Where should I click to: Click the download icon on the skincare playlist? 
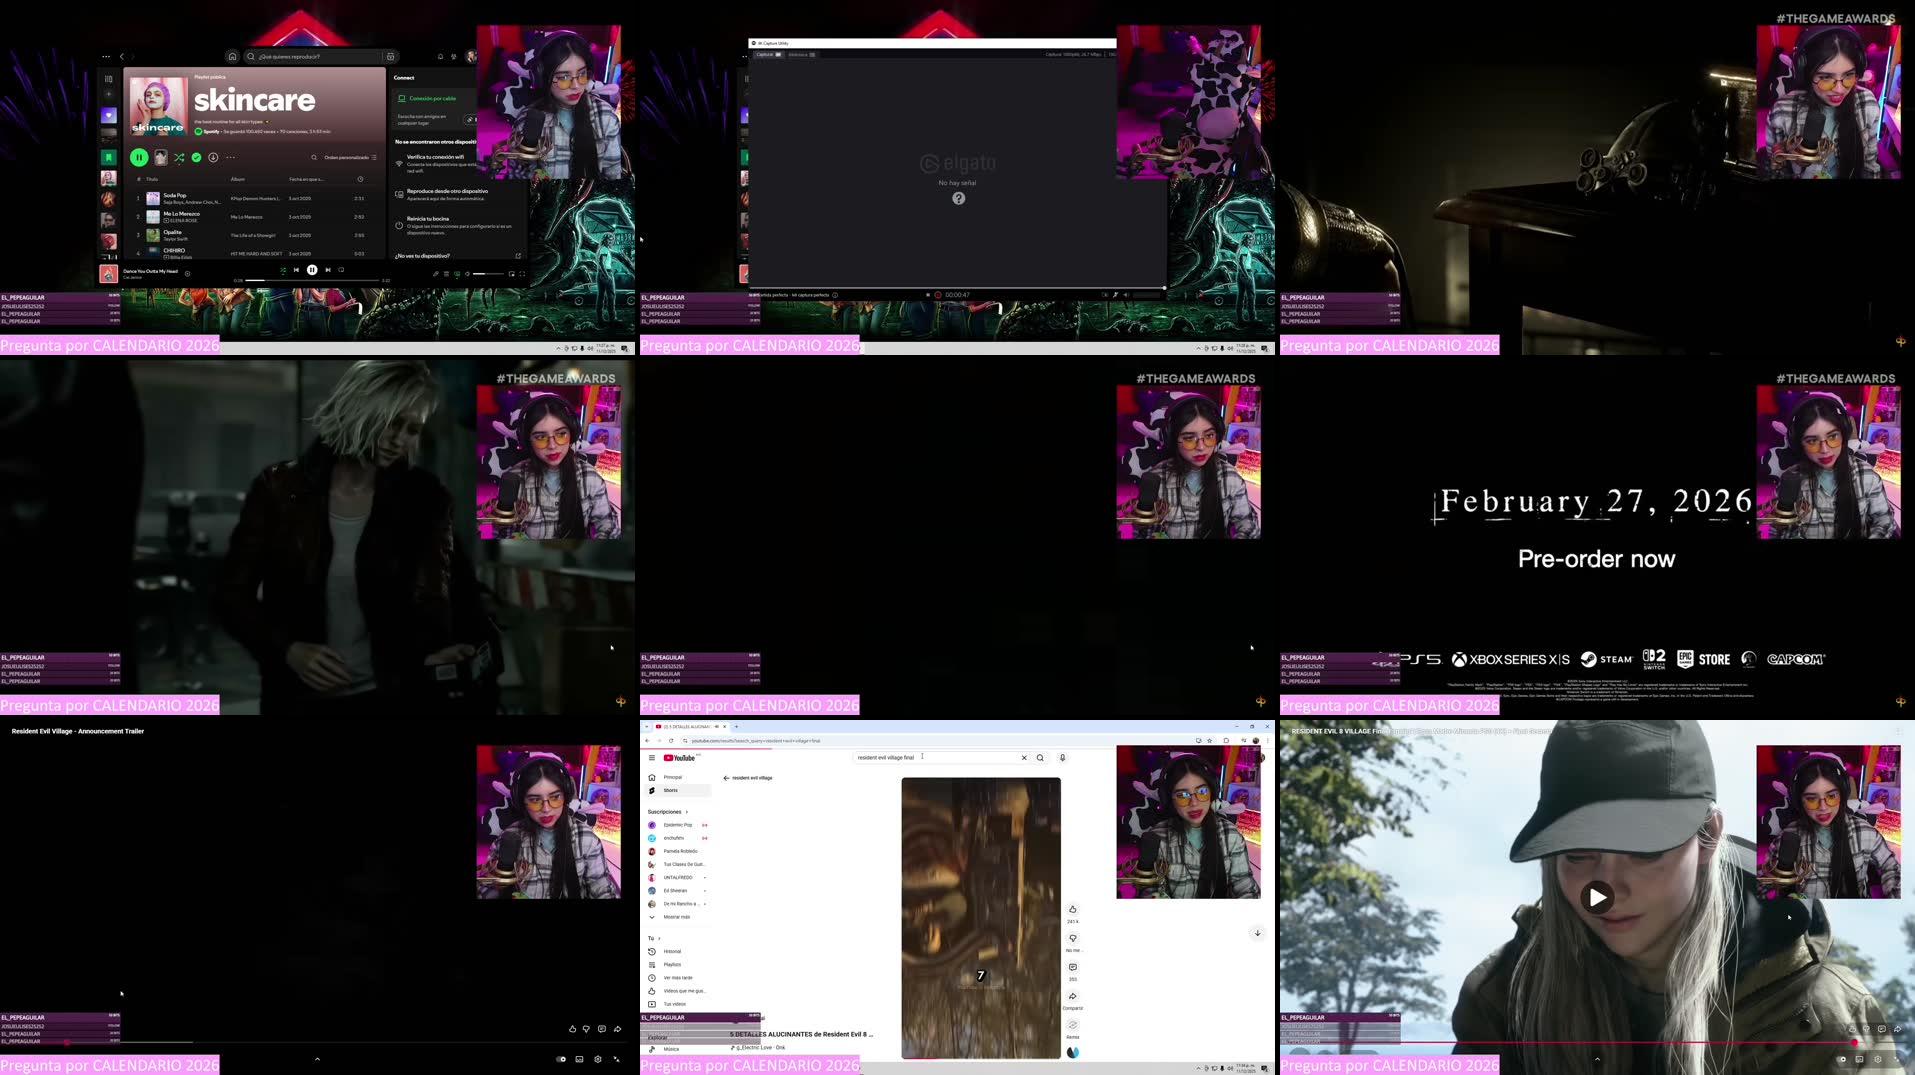[x=213, y=157]
